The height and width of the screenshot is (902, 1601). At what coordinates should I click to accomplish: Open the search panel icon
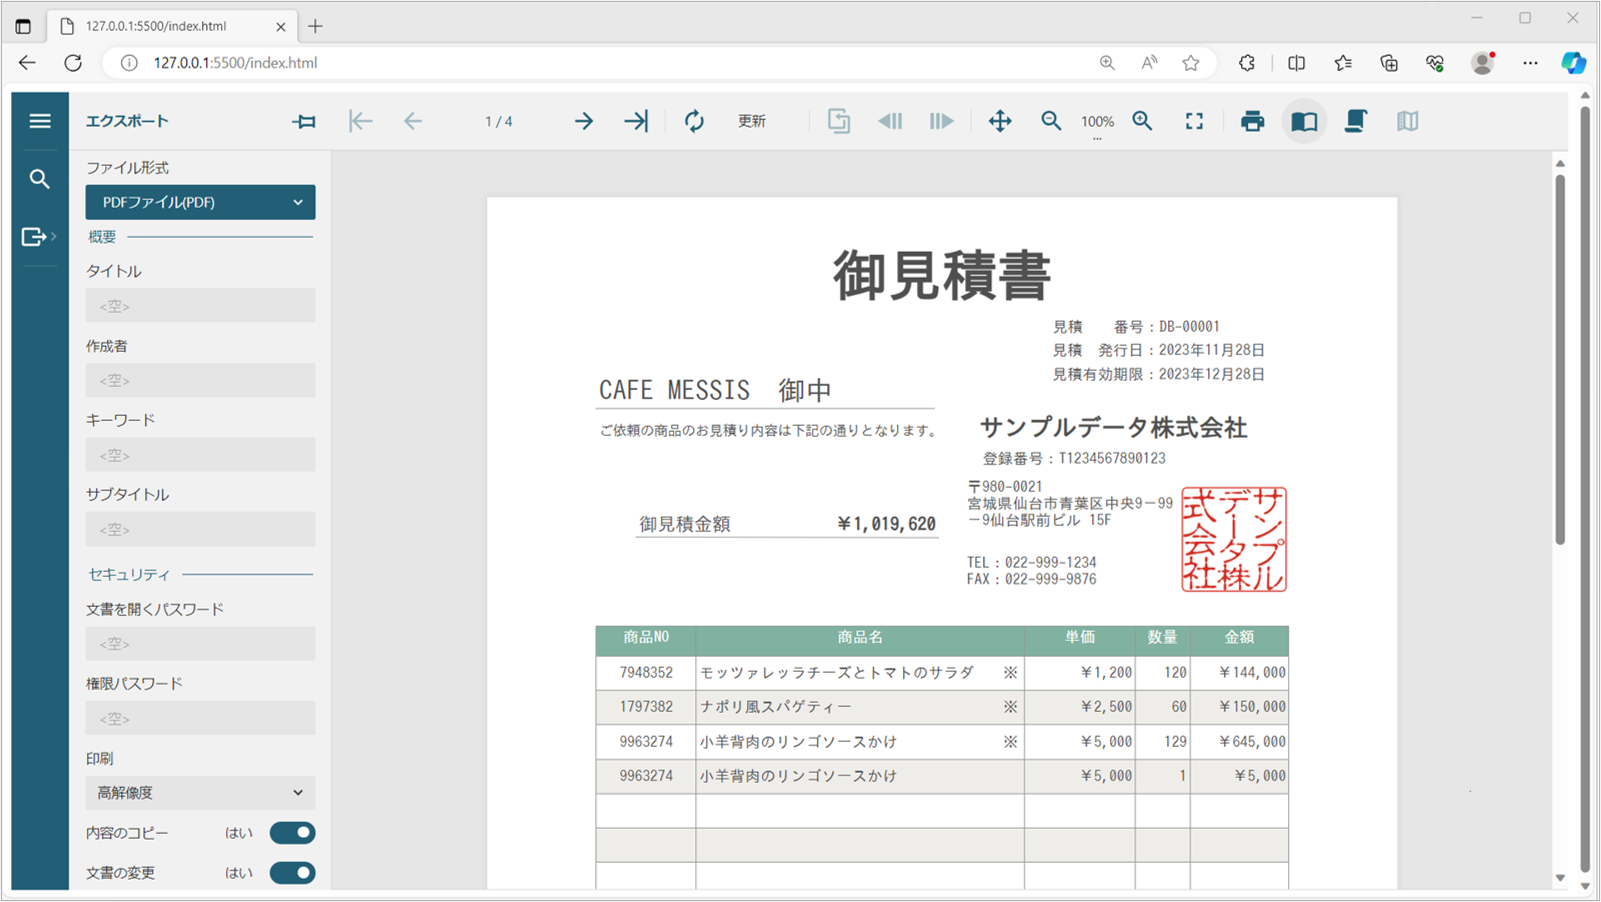[x=40, y=179]
